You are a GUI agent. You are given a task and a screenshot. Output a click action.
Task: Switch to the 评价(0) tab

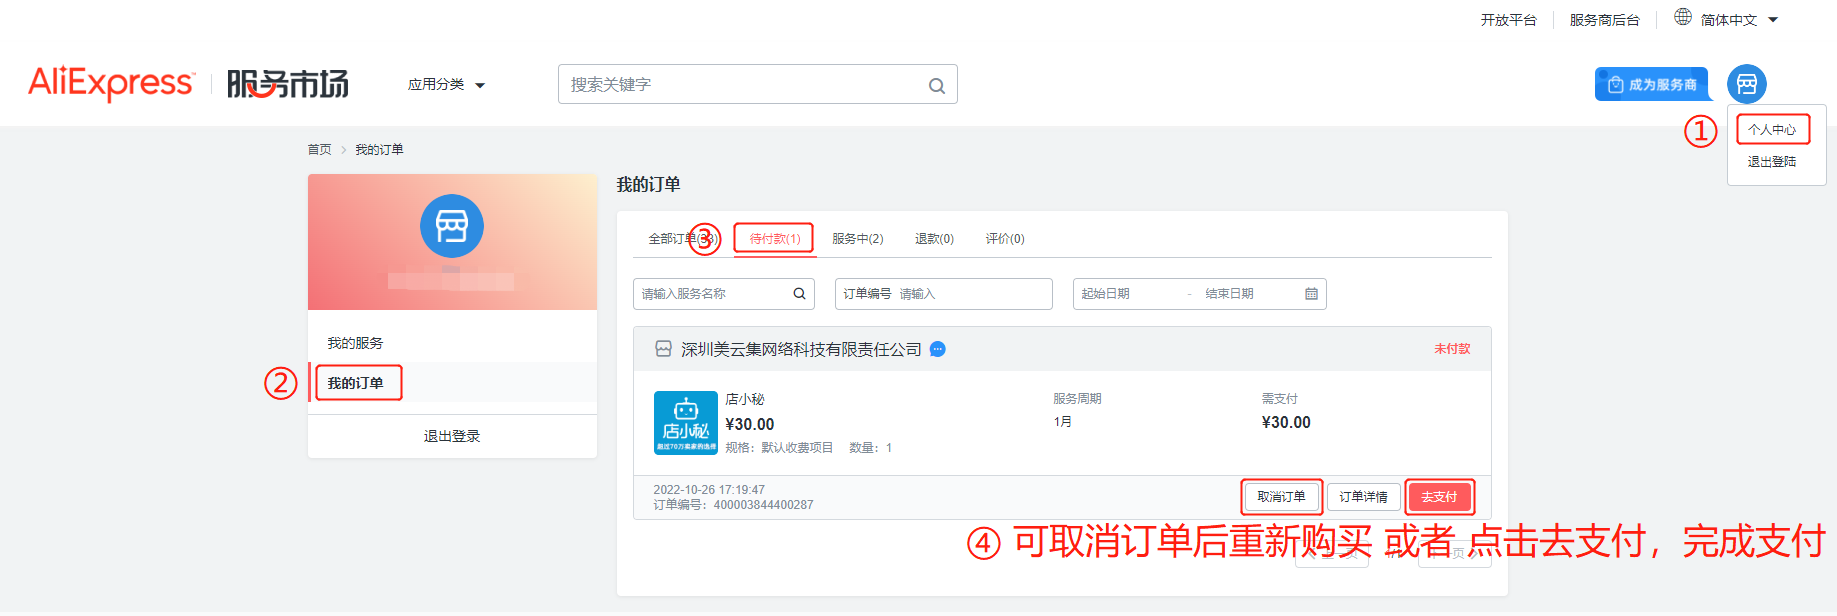(x=1005, y=239)
